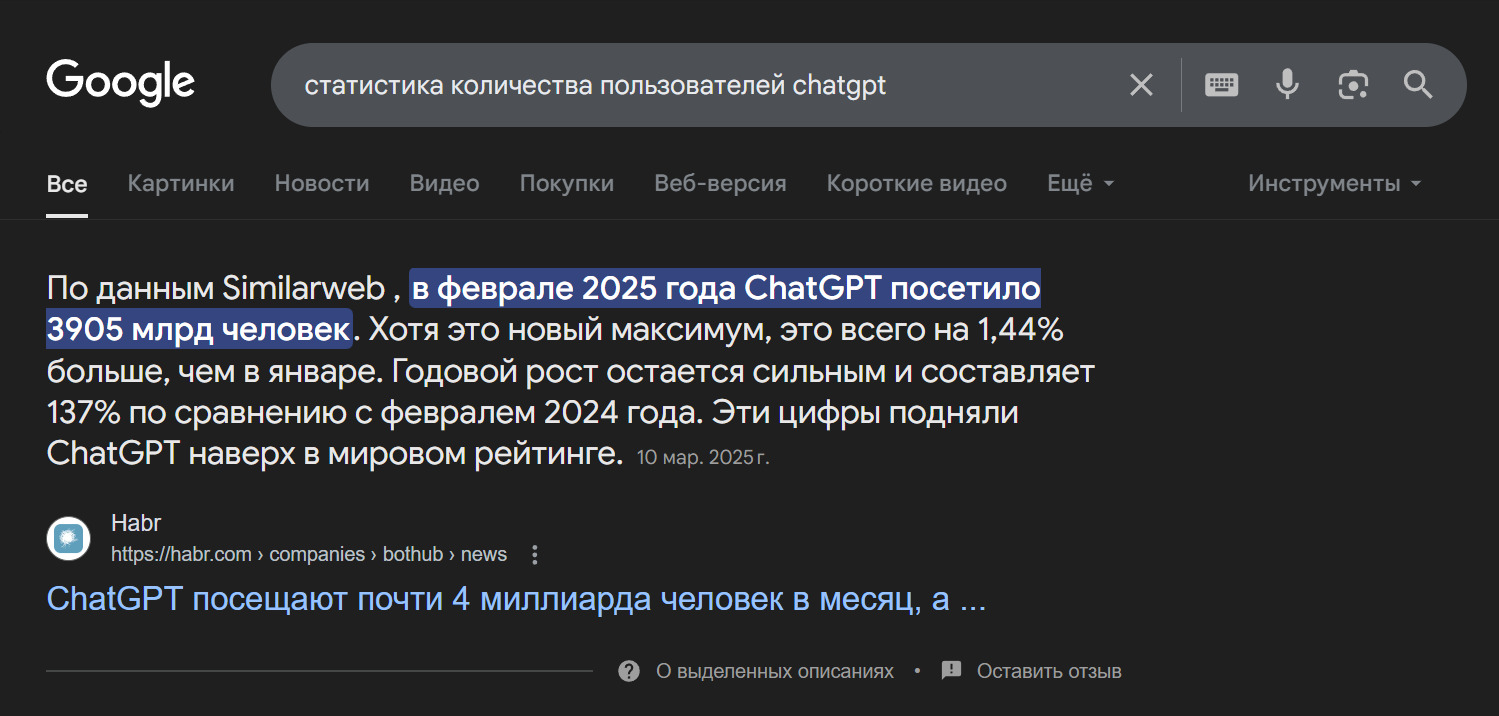1499x716 pixels.
Task: Expand the Ещё dropdown
Action: [1080, 184]
